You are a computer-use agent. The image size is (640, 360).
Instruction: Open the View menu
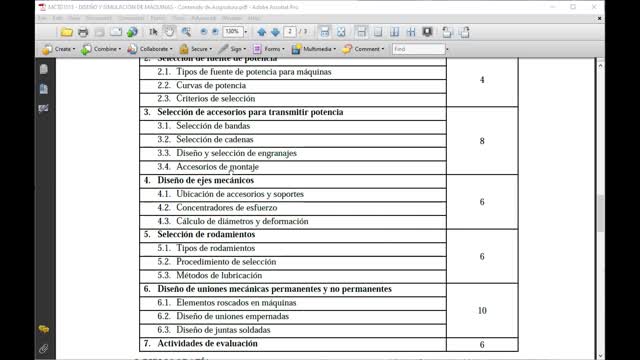74,18
